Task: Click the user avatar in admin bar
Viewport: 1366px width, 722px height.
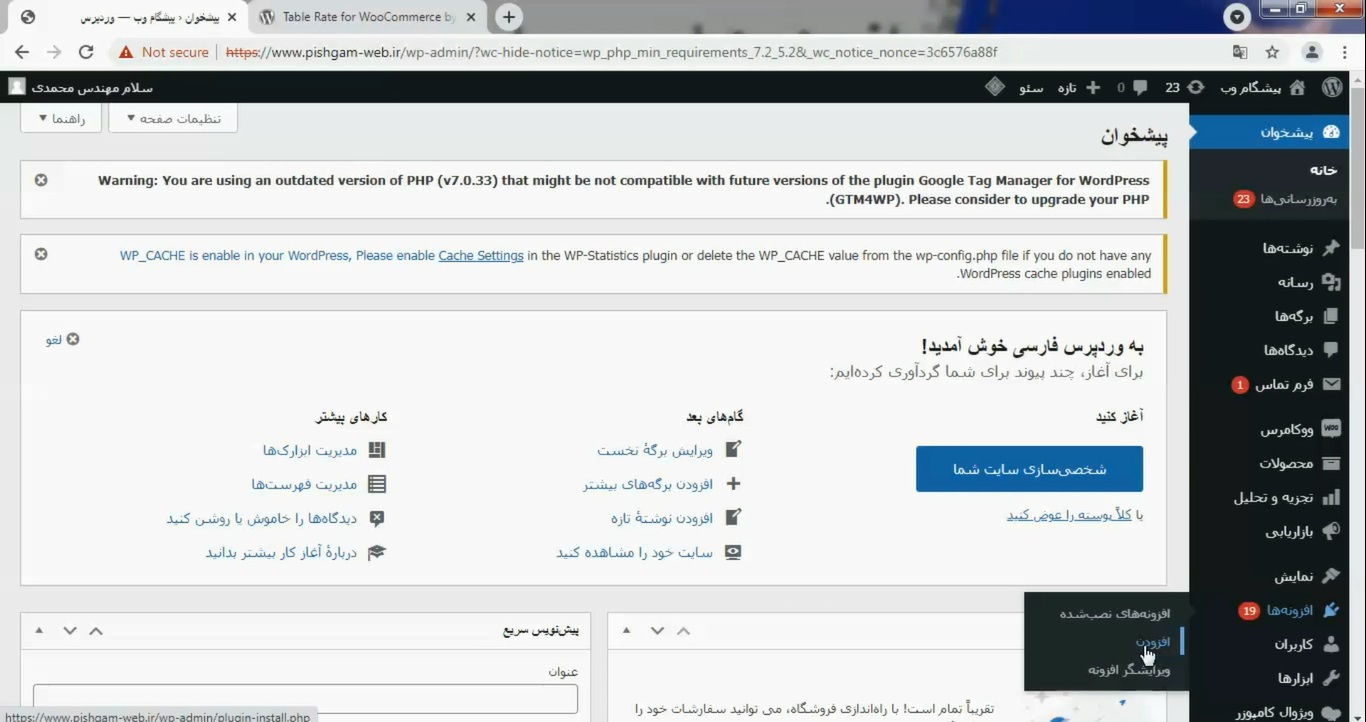Action: coord(17,87)
